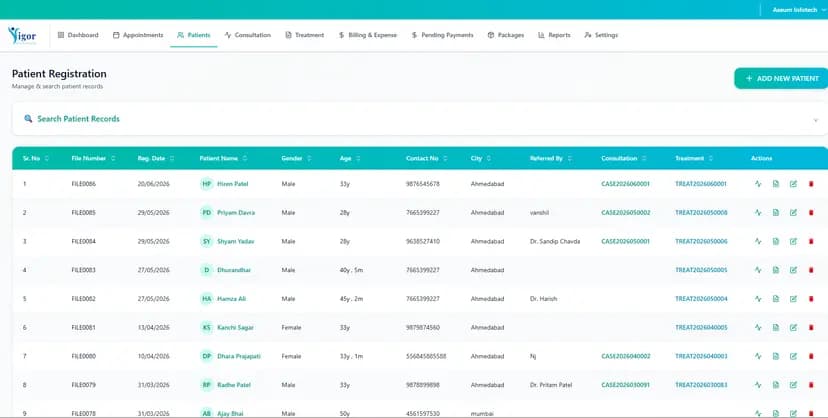Edit Radhe Patel patient record

coord(793,385)
